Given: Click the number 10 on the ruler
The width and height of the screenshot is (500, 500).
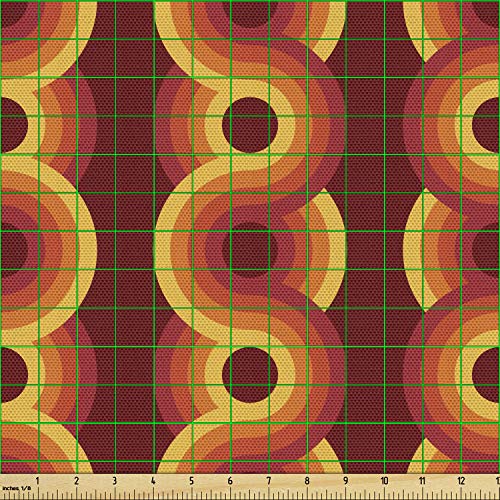Looking at the screenshot, I should click(384, 481).
